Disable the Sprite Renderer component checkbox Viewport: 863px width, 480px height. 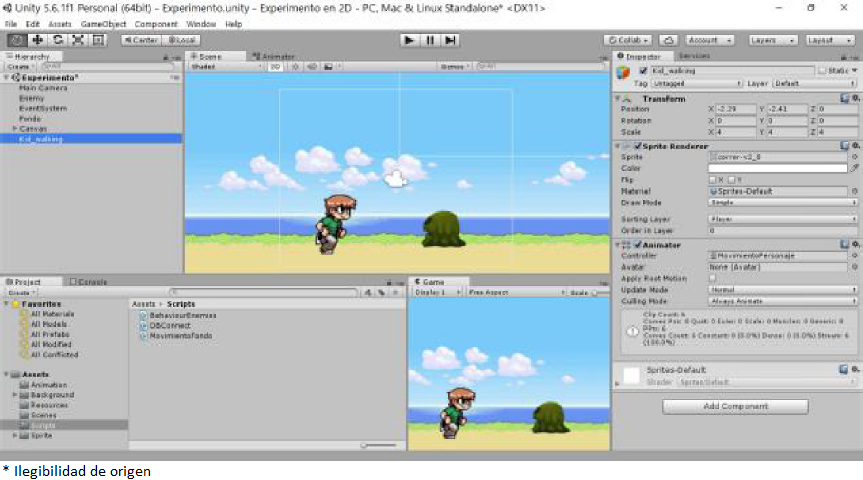click(x=638, y=146)
